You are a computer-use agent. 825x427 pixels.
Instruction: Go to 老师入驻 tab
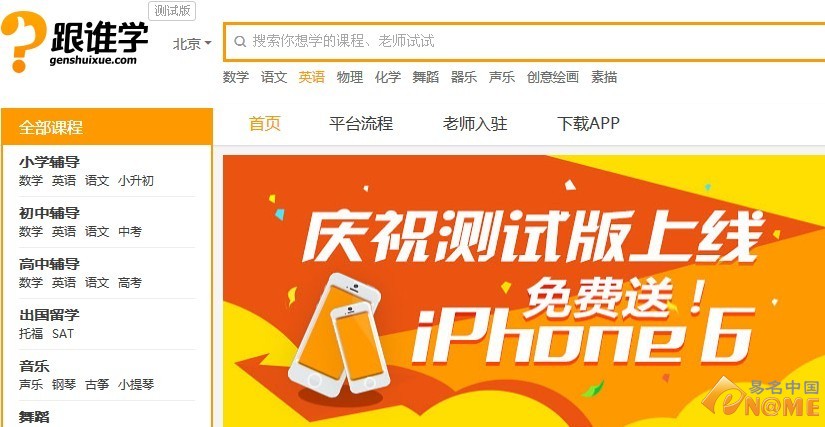pos(475,124)
